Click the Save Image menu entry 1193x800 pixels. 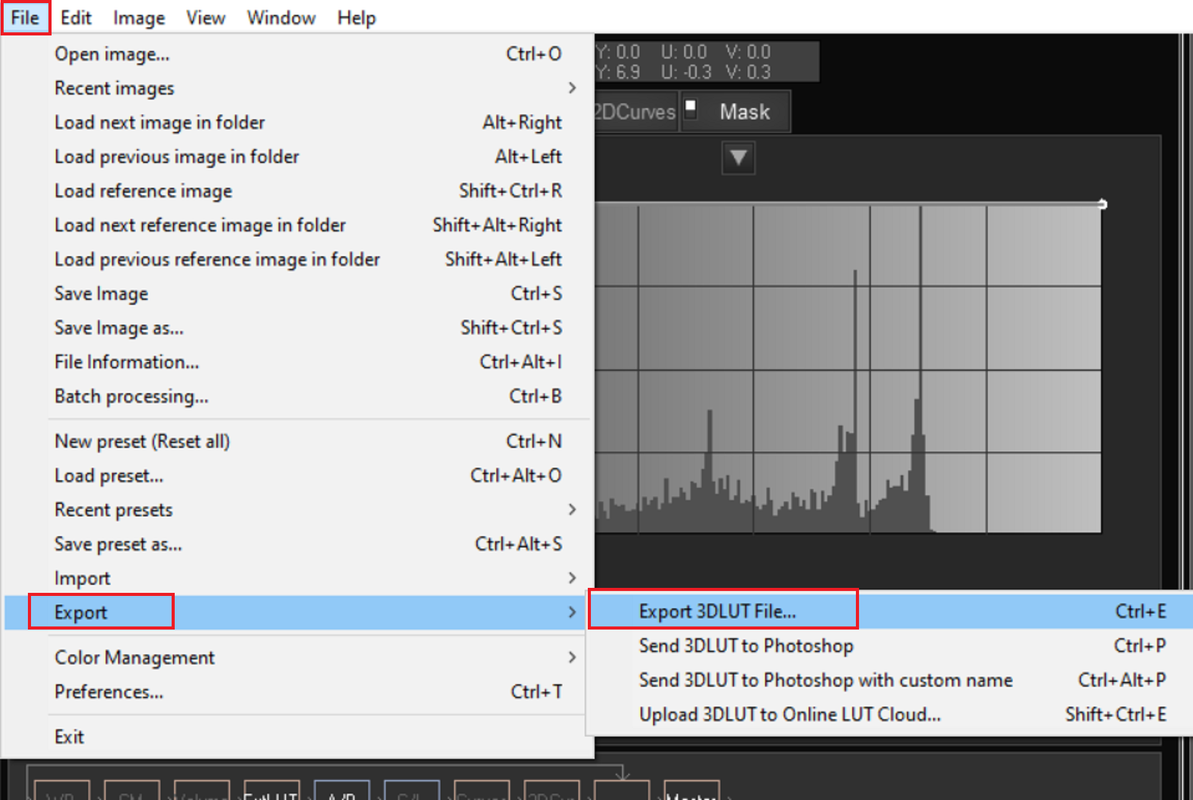point(297,294)
